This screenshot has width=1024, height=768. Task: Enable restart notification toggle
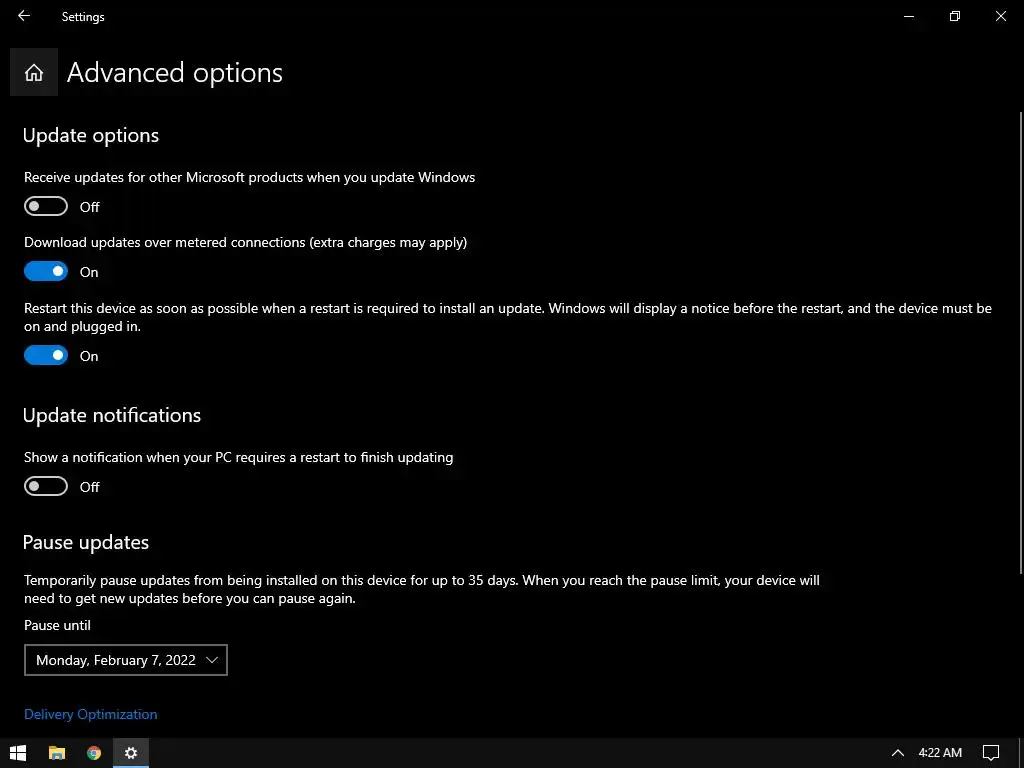pos(46,487)
